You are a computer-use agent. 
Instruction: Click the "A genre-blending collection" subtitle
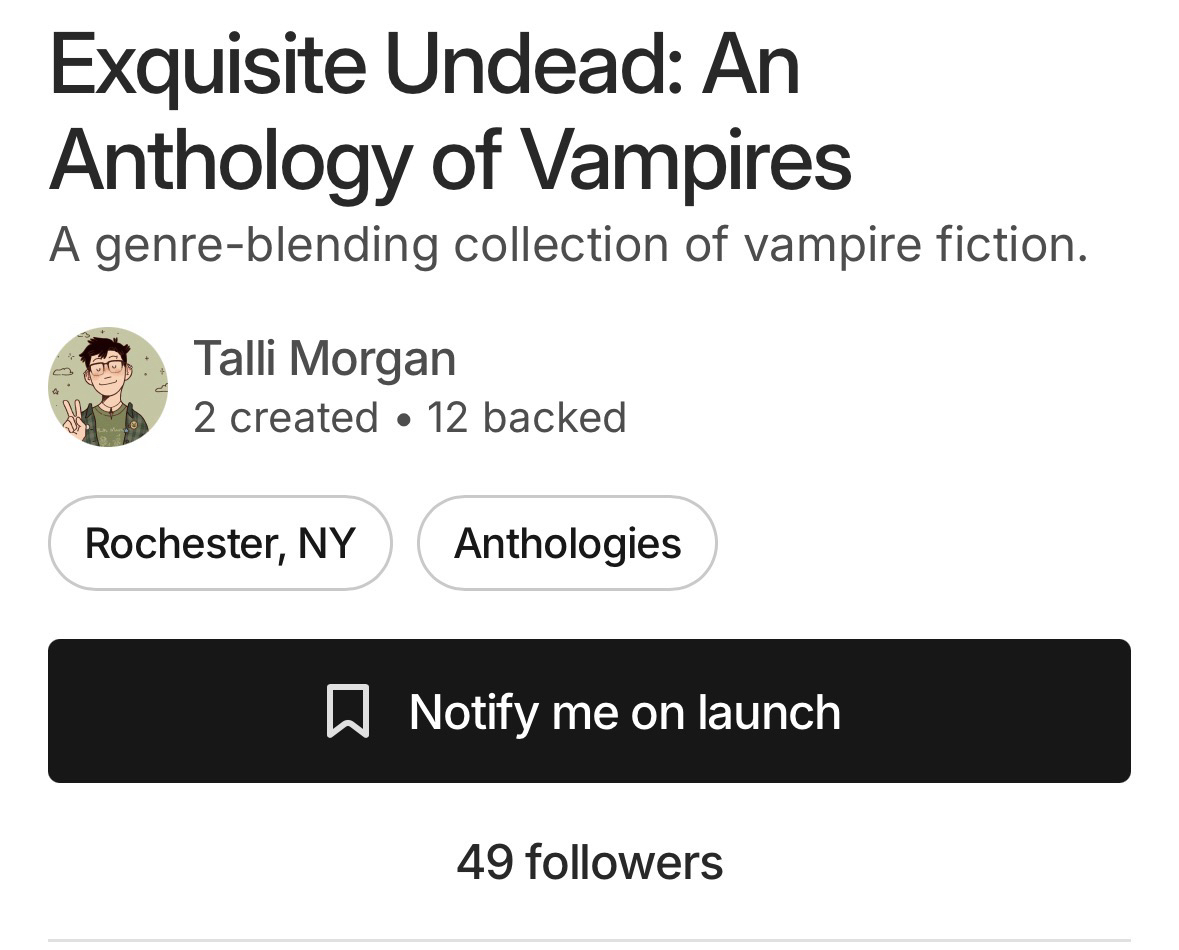(567, 245)
